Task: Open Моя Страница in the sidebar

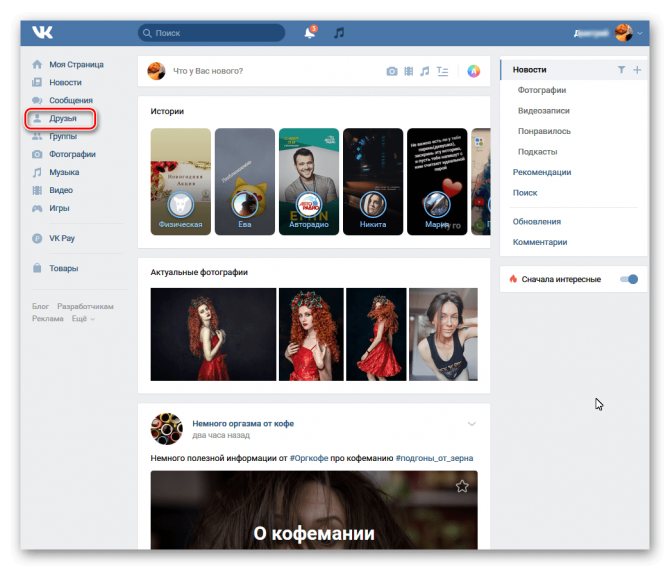Action: point(76,65)
